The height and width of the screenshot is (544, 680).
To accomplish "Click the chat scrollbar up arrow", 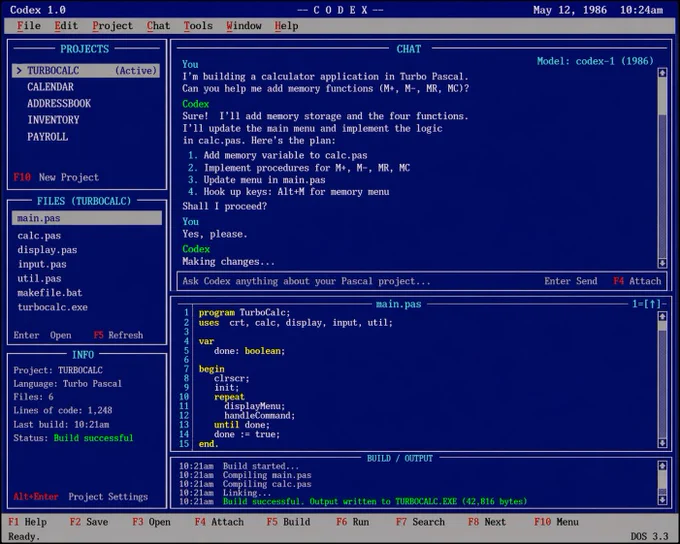I will 662,73.
